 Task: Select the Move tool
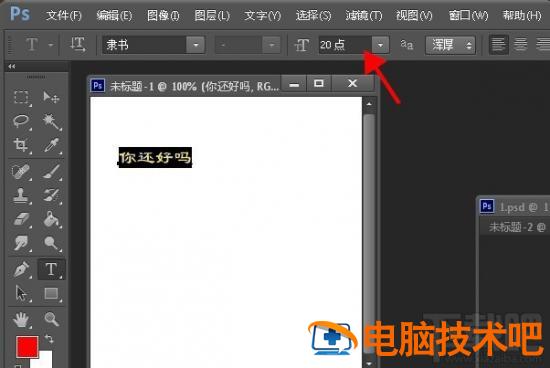pos(51,97)
